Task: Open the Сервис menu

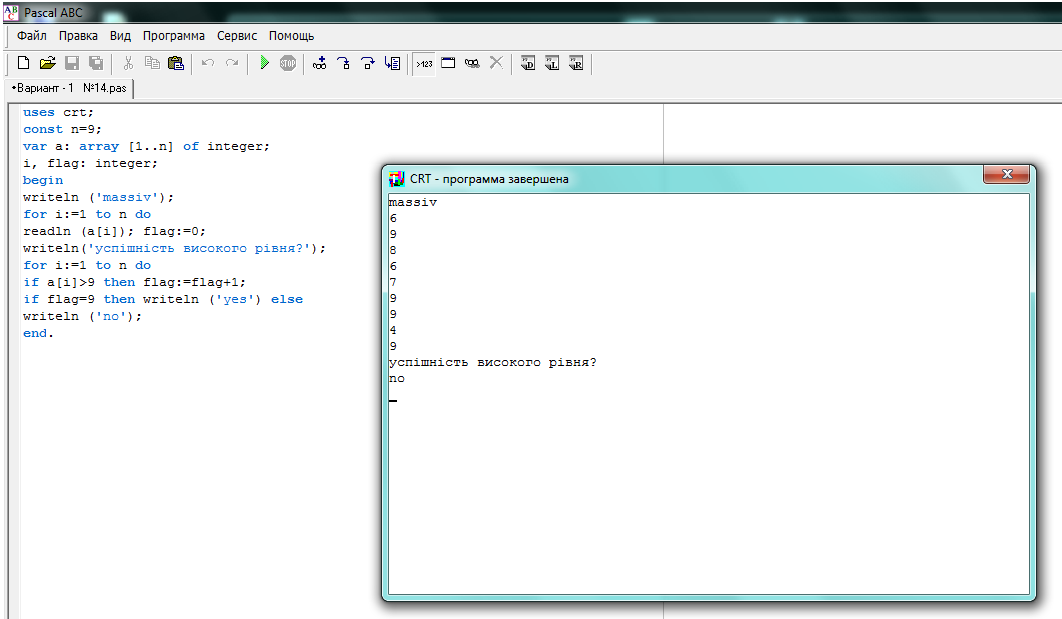Action: coord(237,36)
